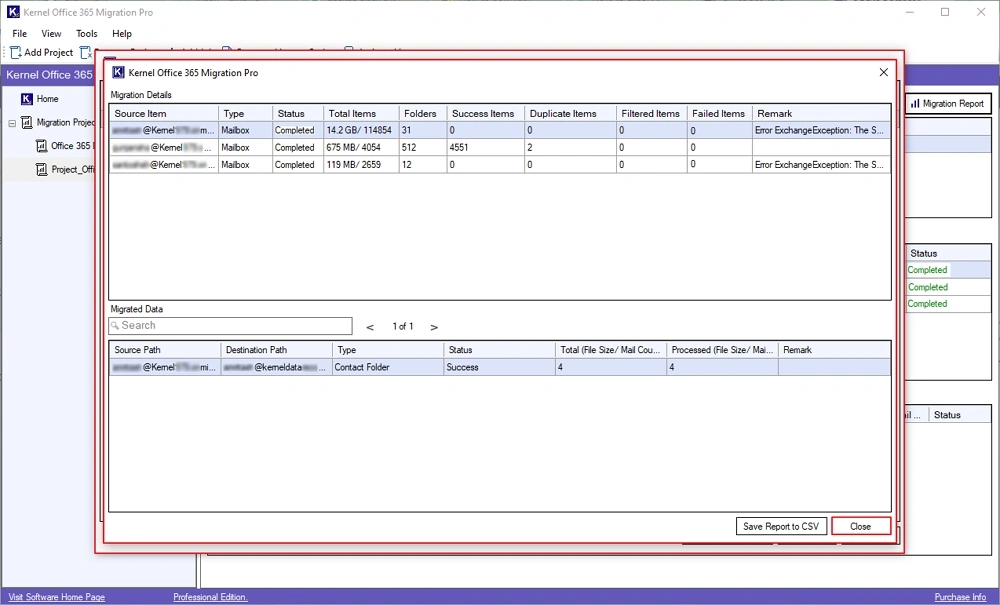Viewport: 1000px width, 605px height.
Task: Go to previous page of migrated data
Action: pyautogui.click(x=370, y=327)
